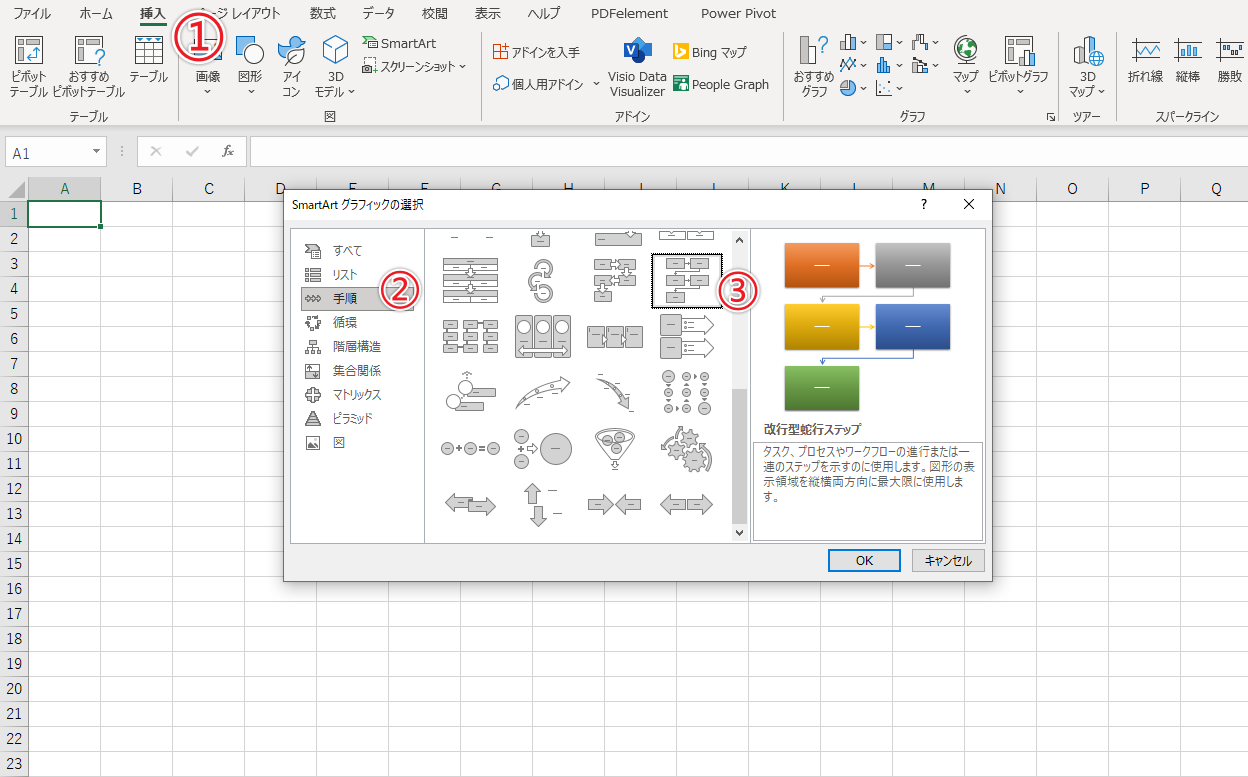Open the アイコン icons inserter
Viewport: 1248px width, 777px height.
(291, 66)
